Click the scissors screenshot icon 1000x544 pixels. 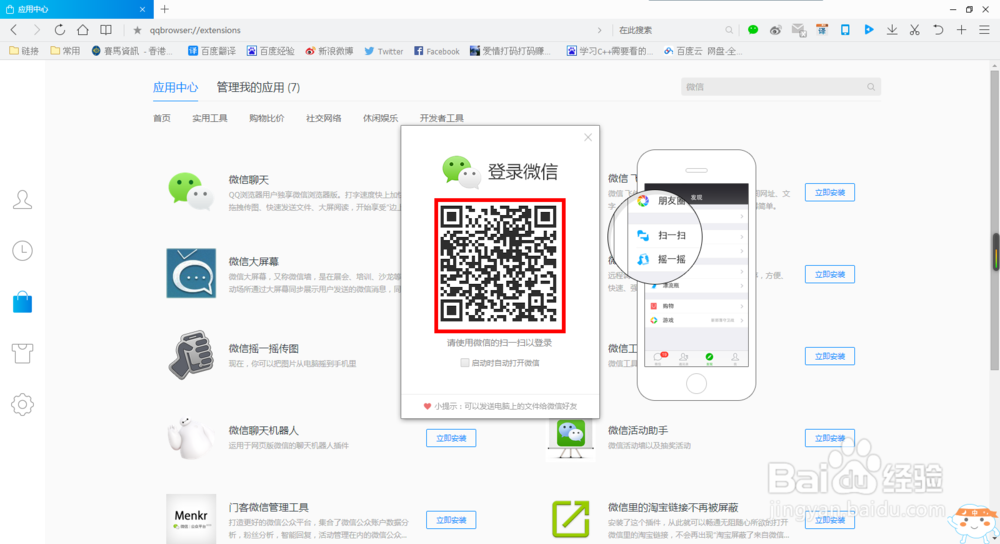[915, 30]
